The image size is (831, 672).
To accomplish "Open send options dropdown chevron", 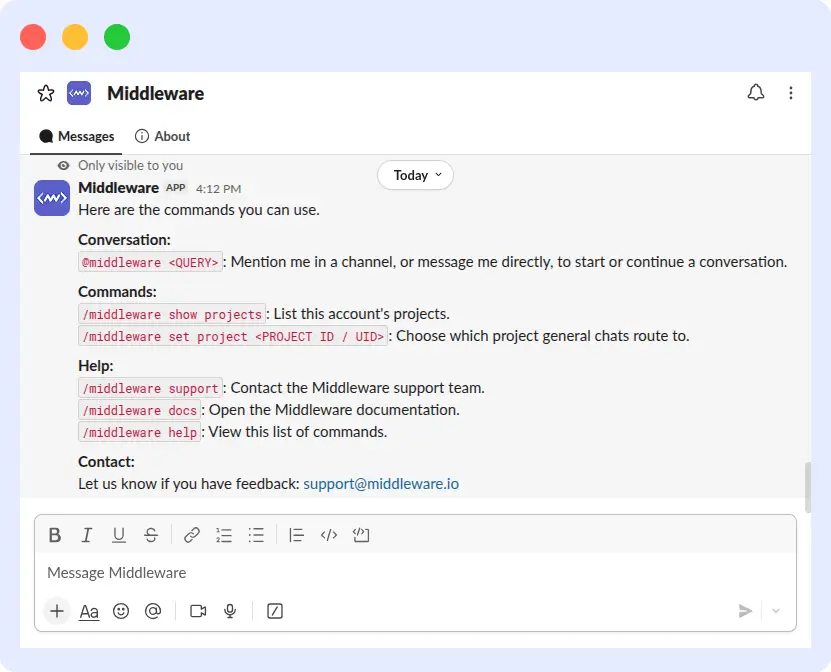I will click(x=776, y=611).
